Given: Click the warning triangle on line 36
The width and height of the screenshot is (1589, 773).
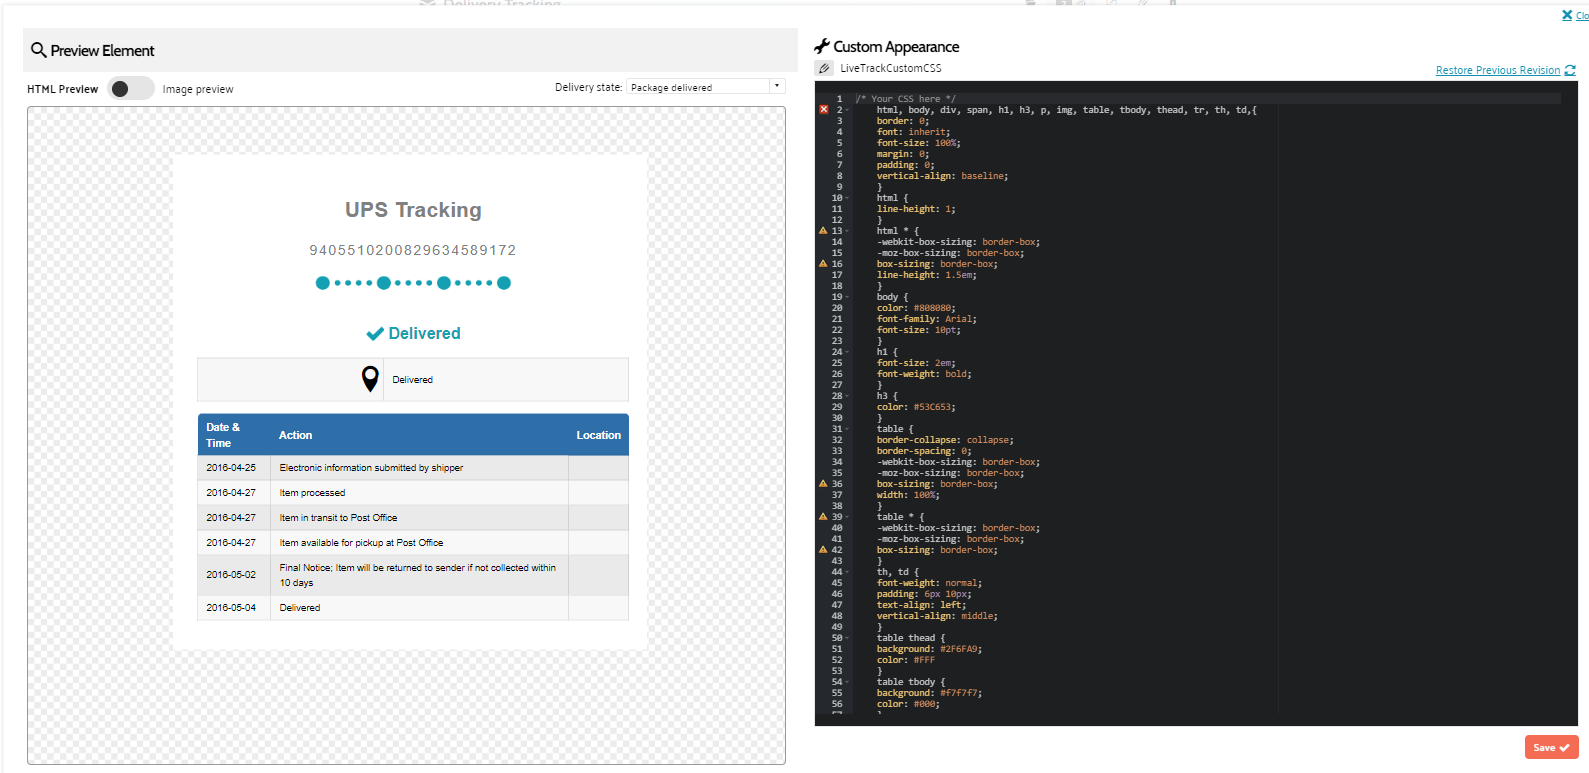Looking at the screenshot, I should pos(823,484).
